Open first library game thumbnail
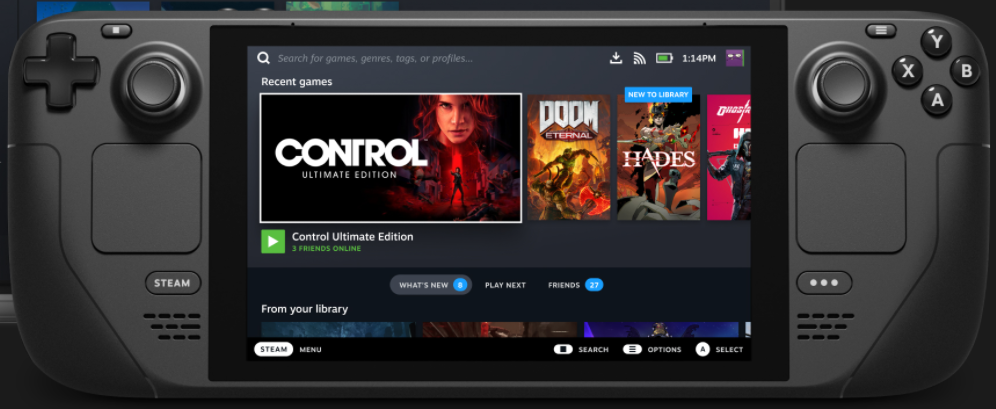This screenshot has width=996, height=409. coord(339,330)
